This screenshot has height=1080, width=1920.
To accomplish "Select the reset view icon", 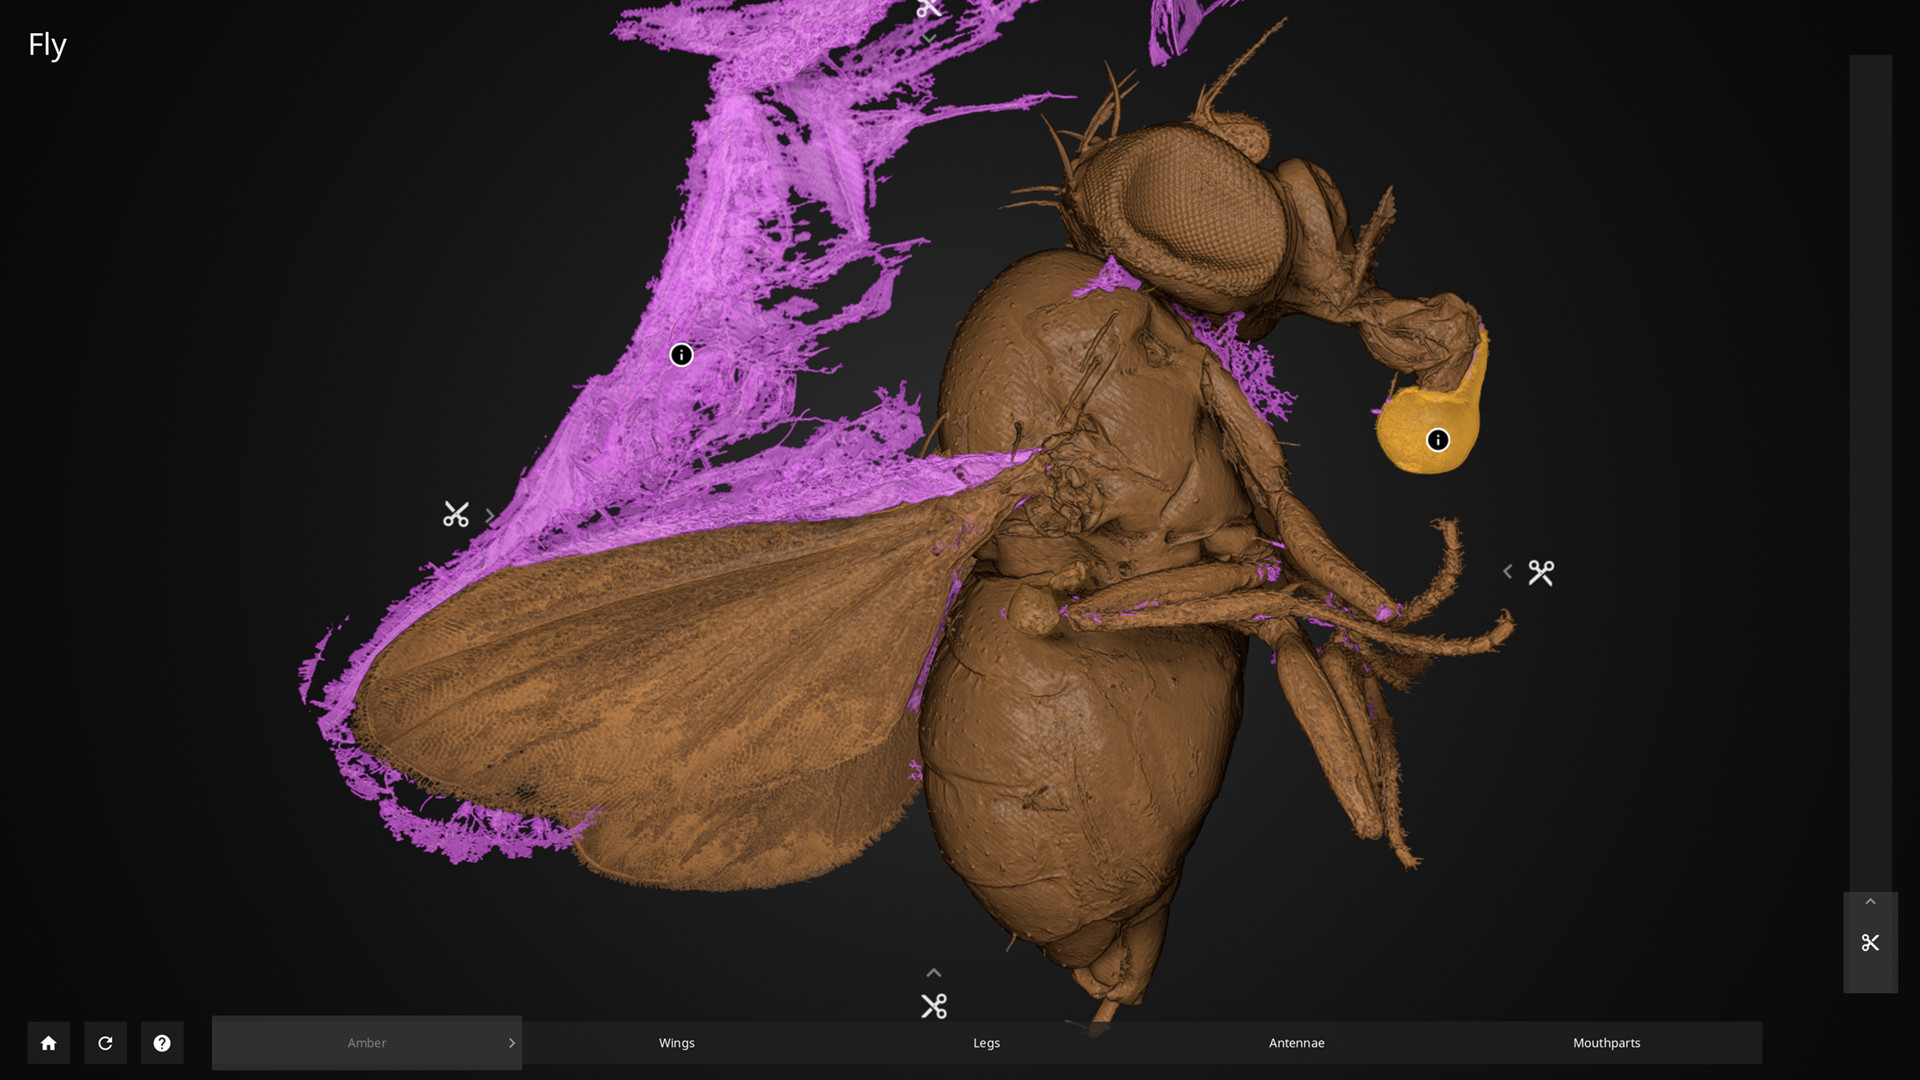I will click(105, 1043).
